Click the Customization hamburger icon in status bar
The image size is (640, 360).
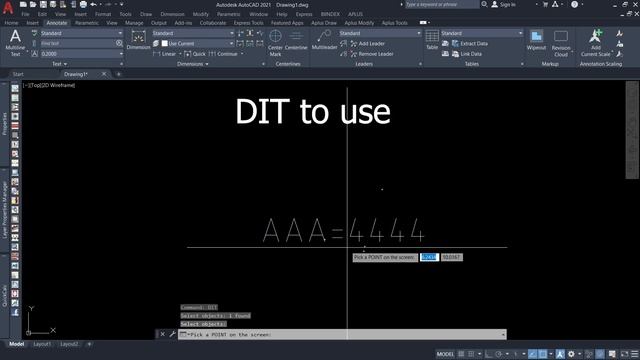click(634, 354)
